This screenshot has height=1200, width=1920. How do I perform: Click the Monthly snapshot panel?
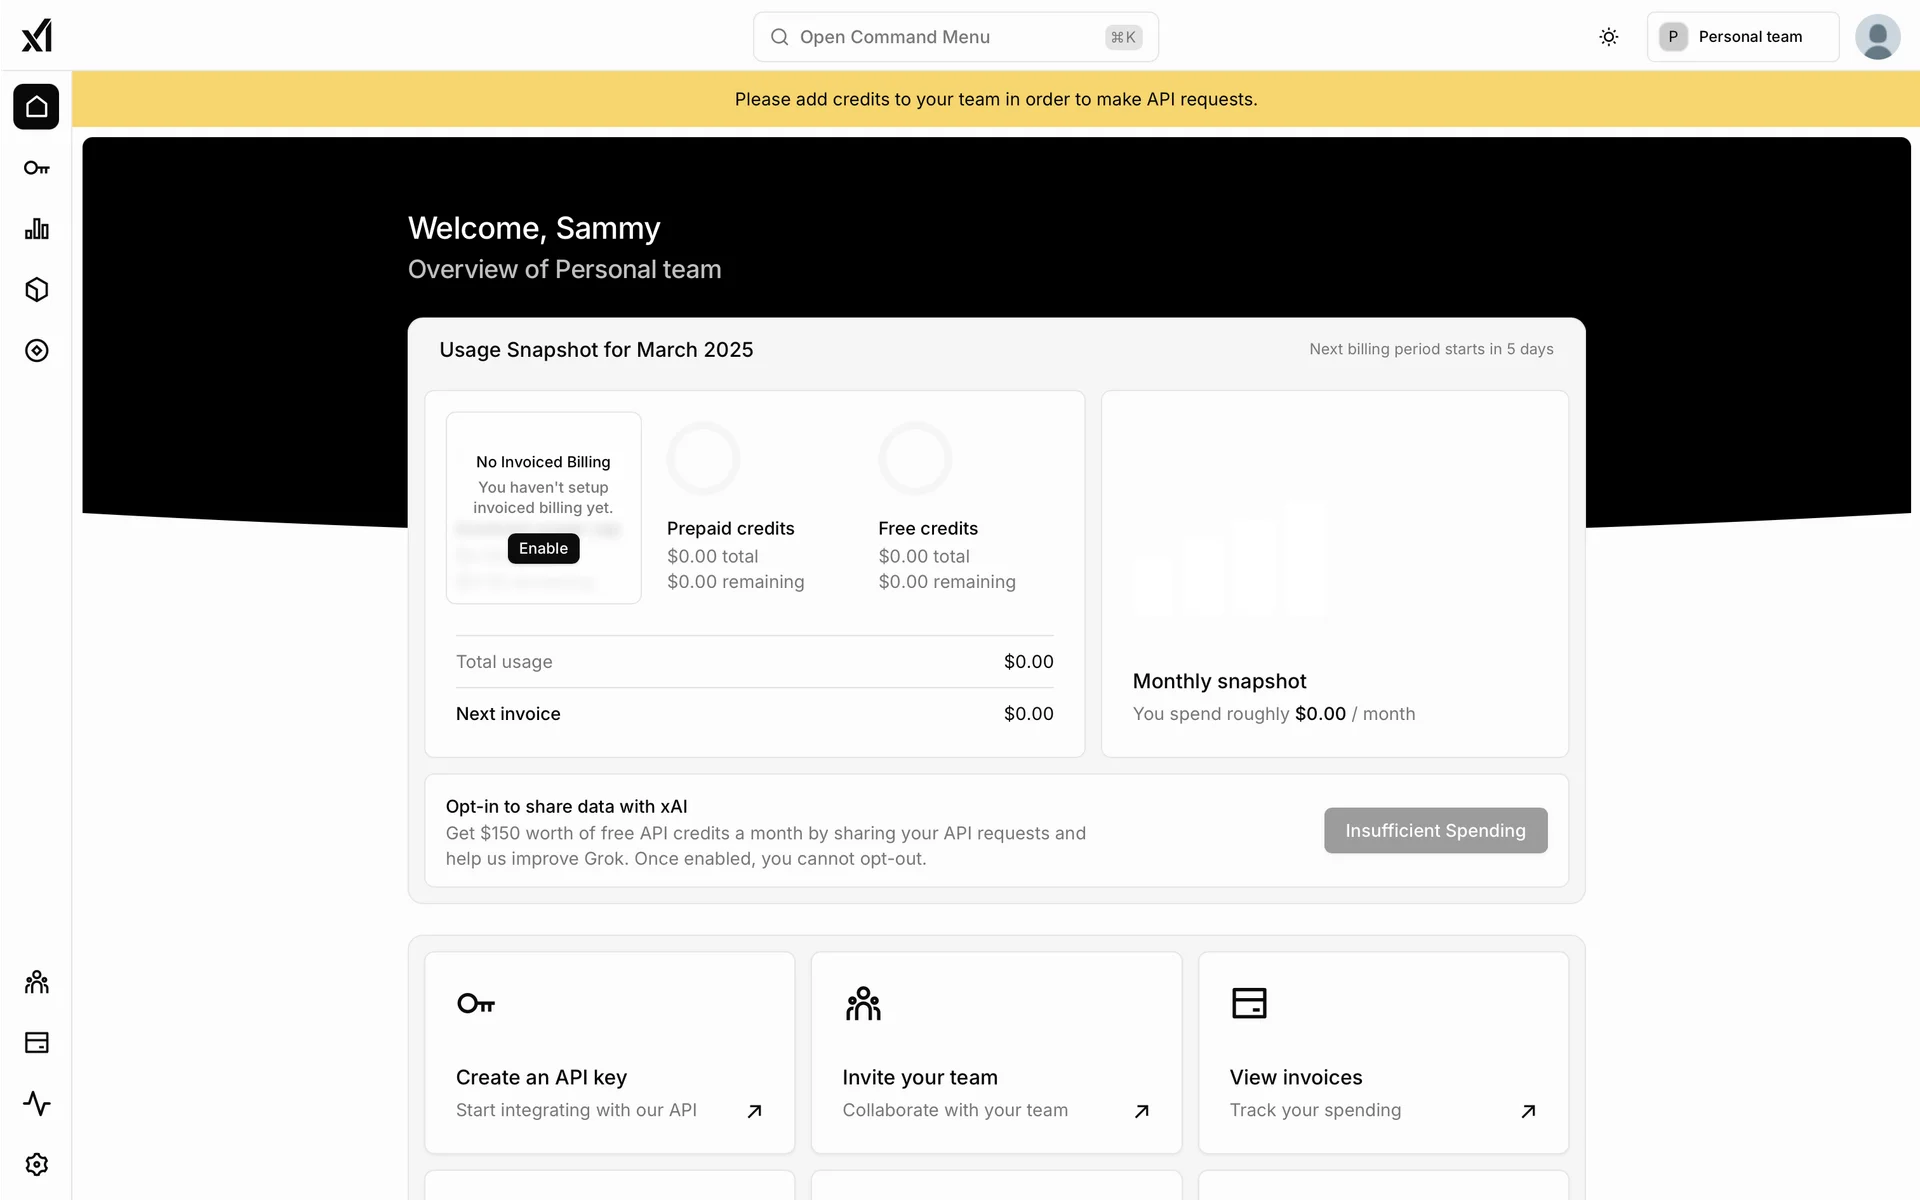(x=1334, y=574)
